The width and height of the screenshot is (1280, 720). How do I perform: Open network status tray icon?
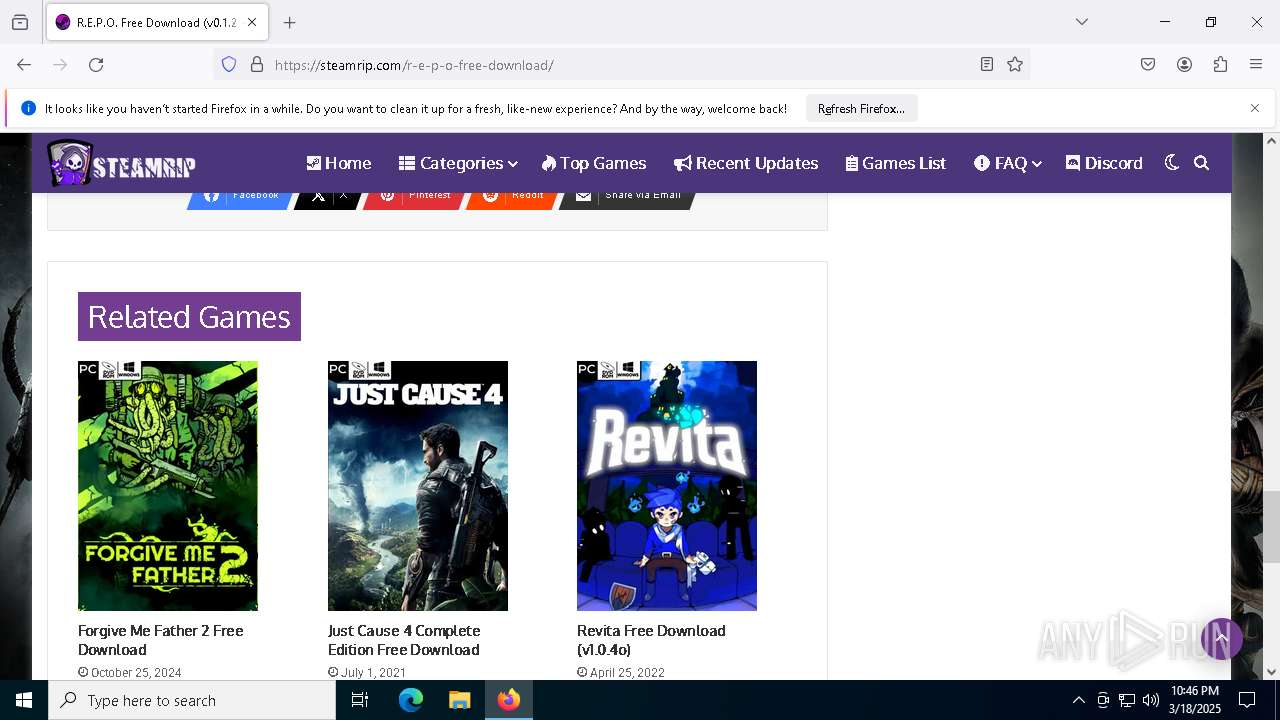point(1127,700)
